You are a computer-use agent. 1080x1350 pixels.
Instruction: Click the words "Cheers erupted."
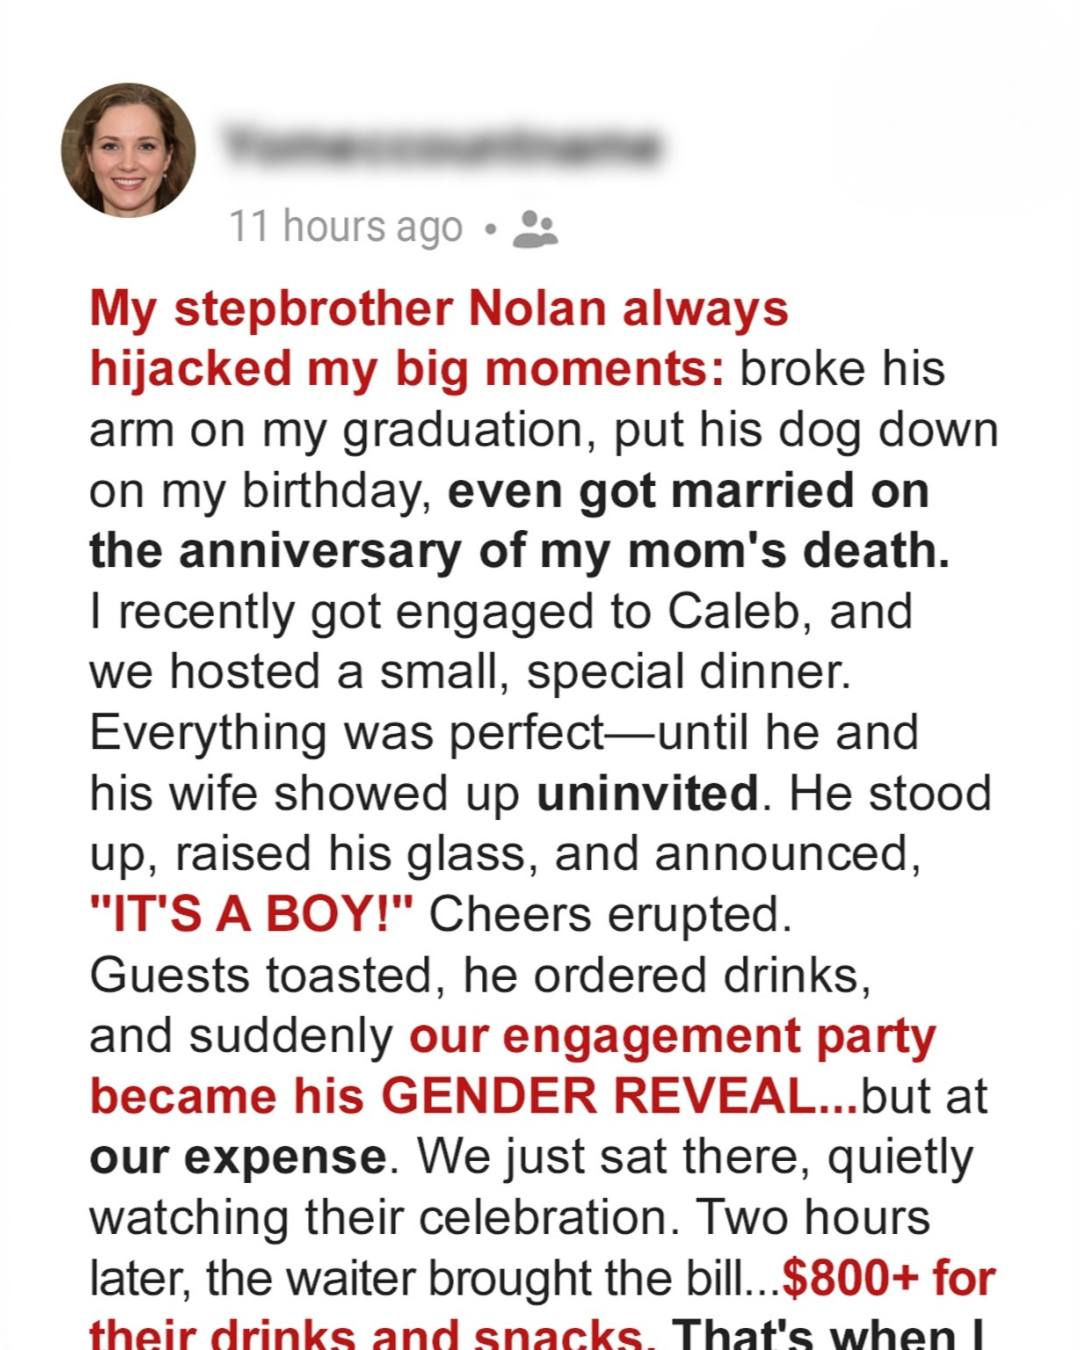pyautogui.click(x=610, y=915)
